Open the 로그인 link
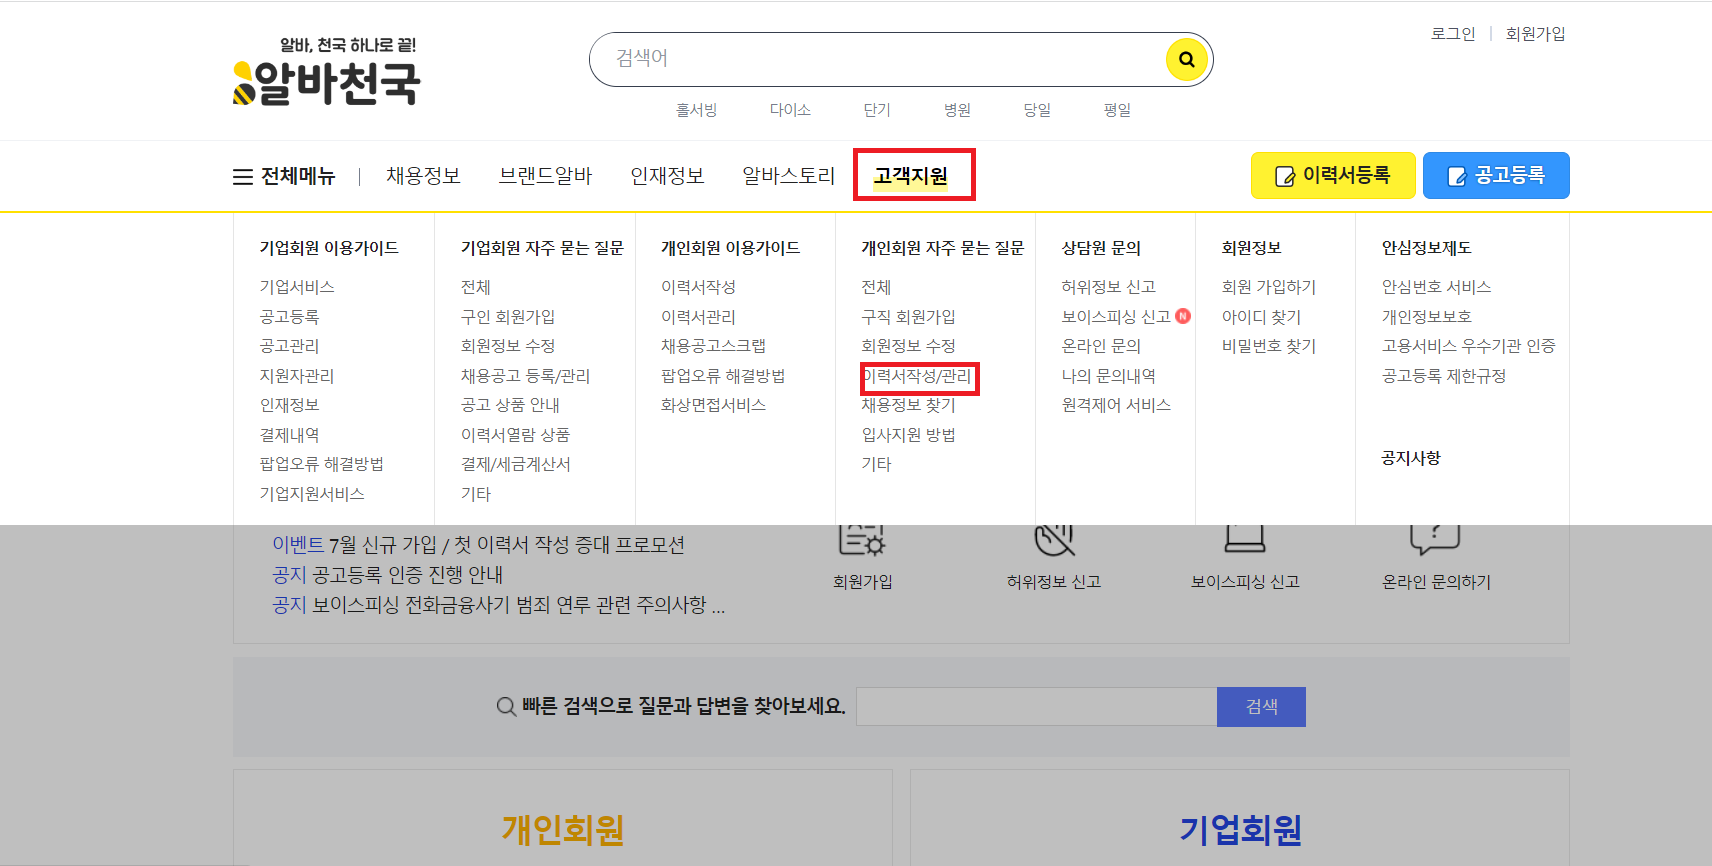 pyautogui.click(x=1452, y=34)
